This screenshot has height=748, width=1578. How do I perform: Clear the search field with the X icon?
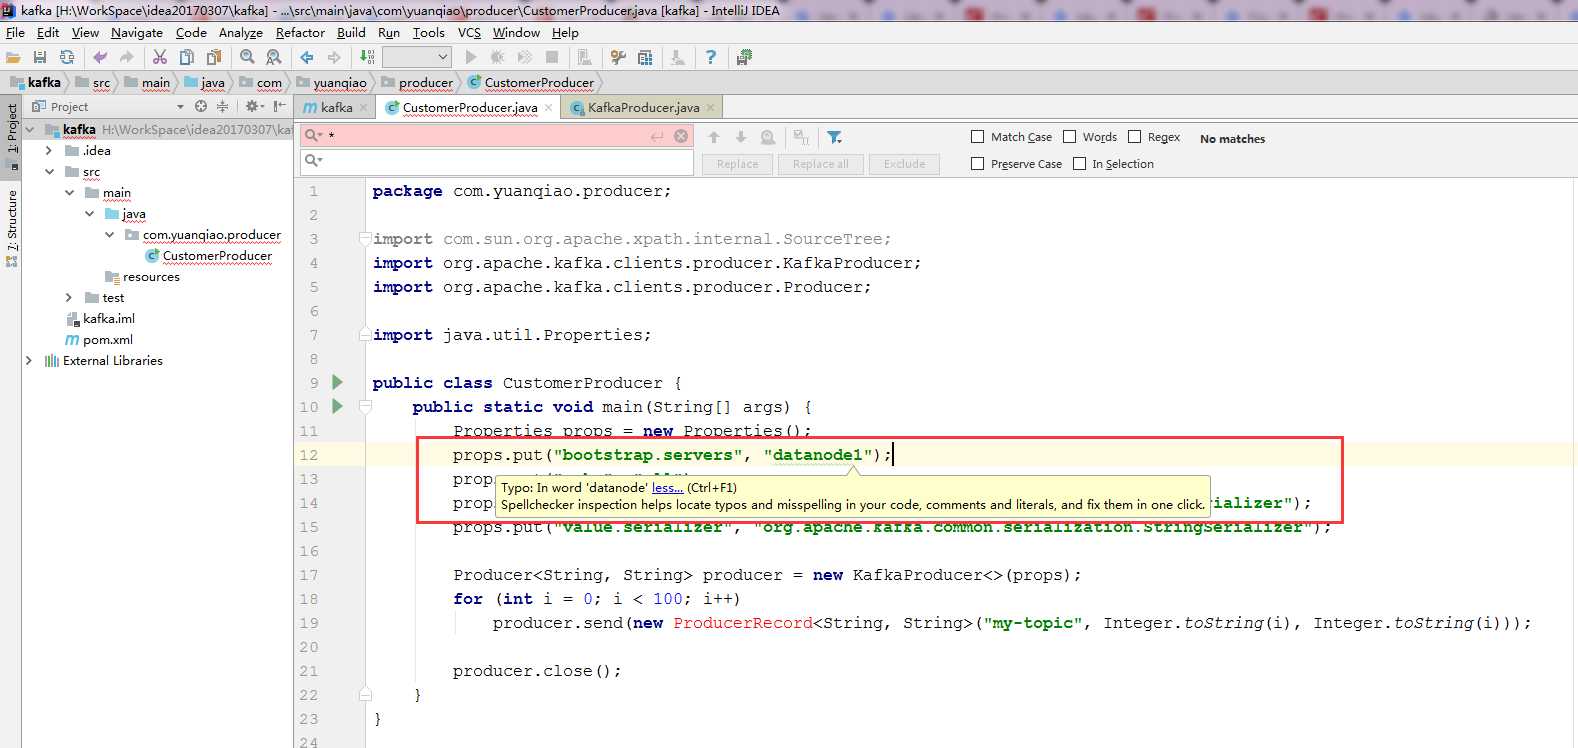click(681, 136)
